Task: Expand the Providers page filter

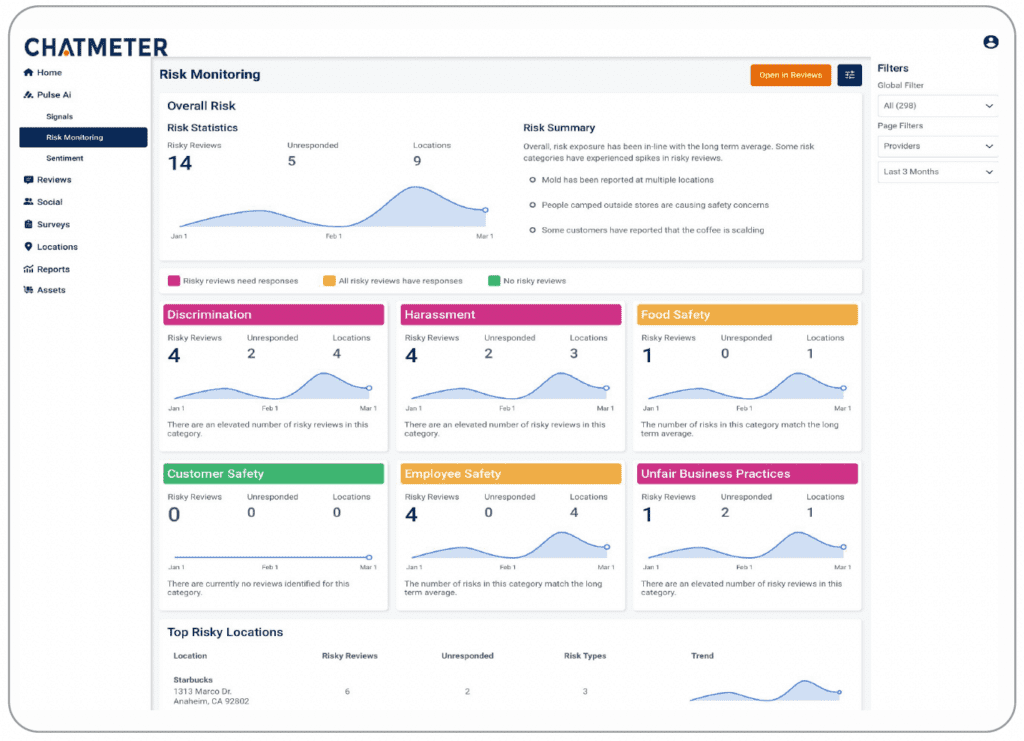Action: [x=937, y=146]
